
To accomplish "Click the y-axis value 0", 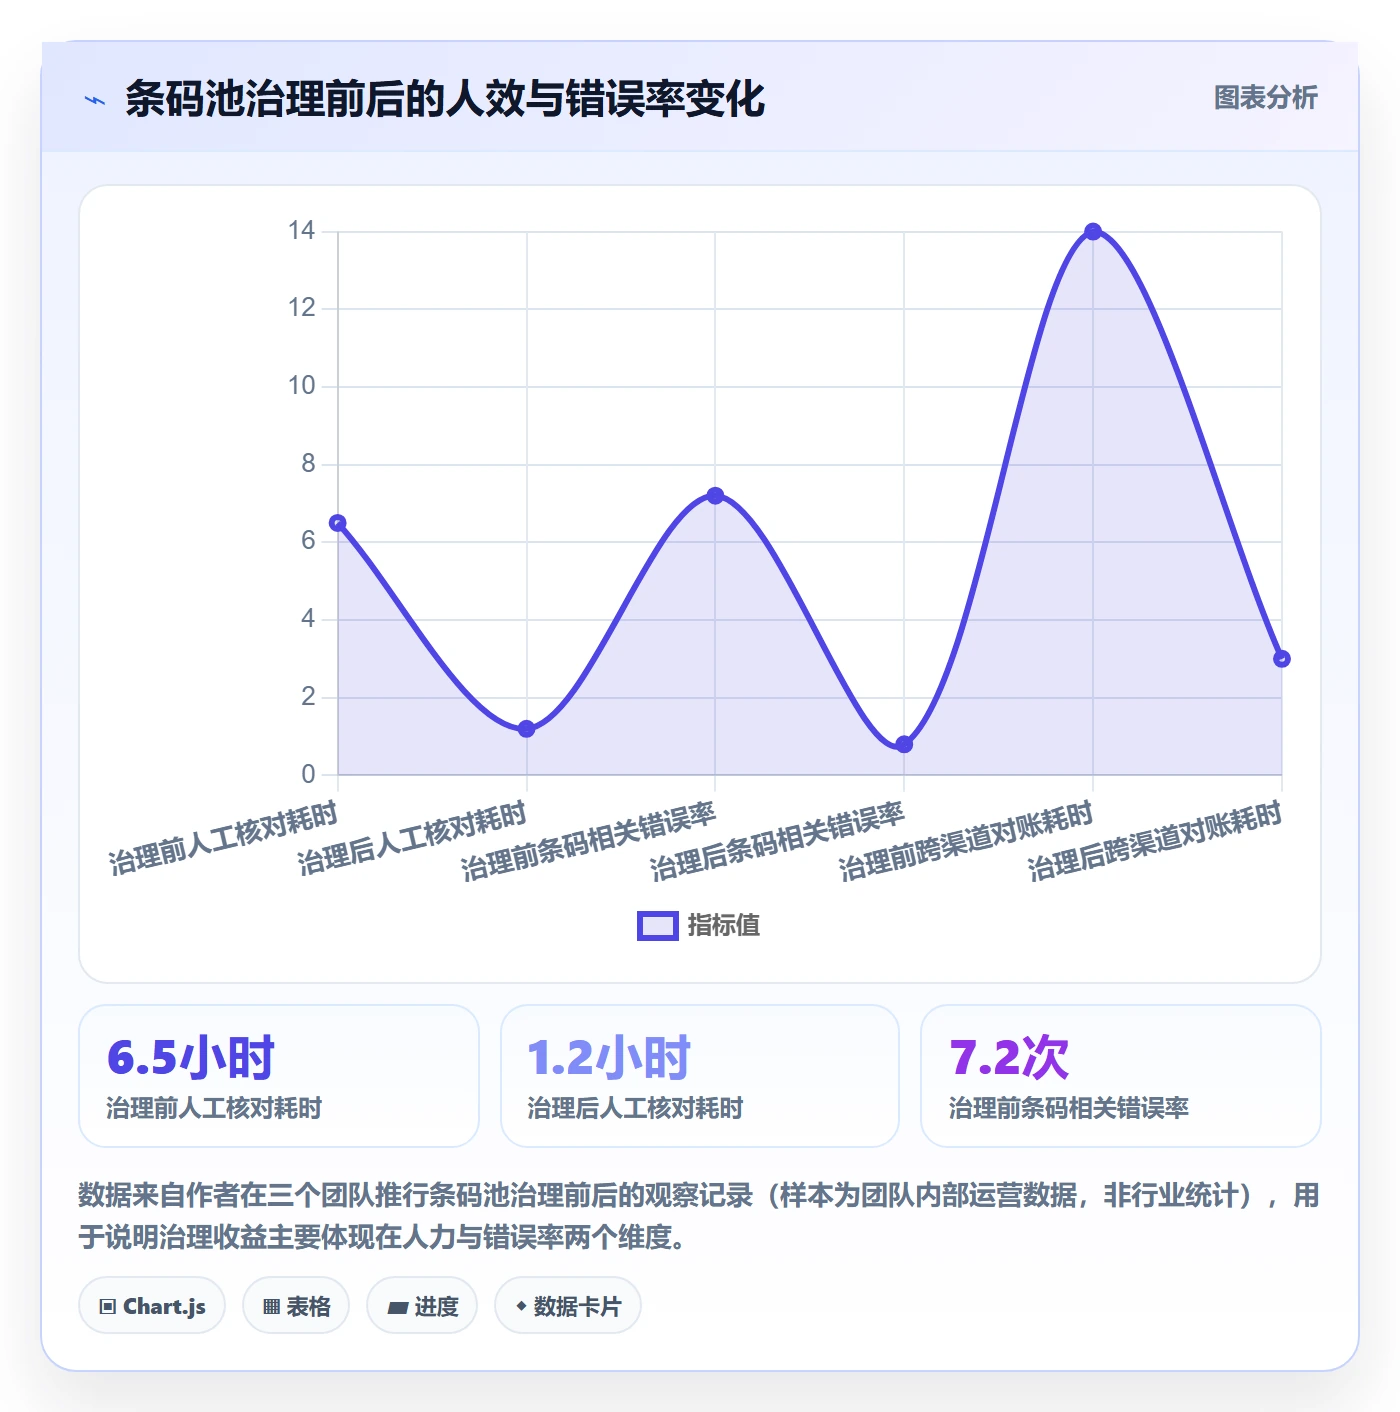I will coord(308,774).
